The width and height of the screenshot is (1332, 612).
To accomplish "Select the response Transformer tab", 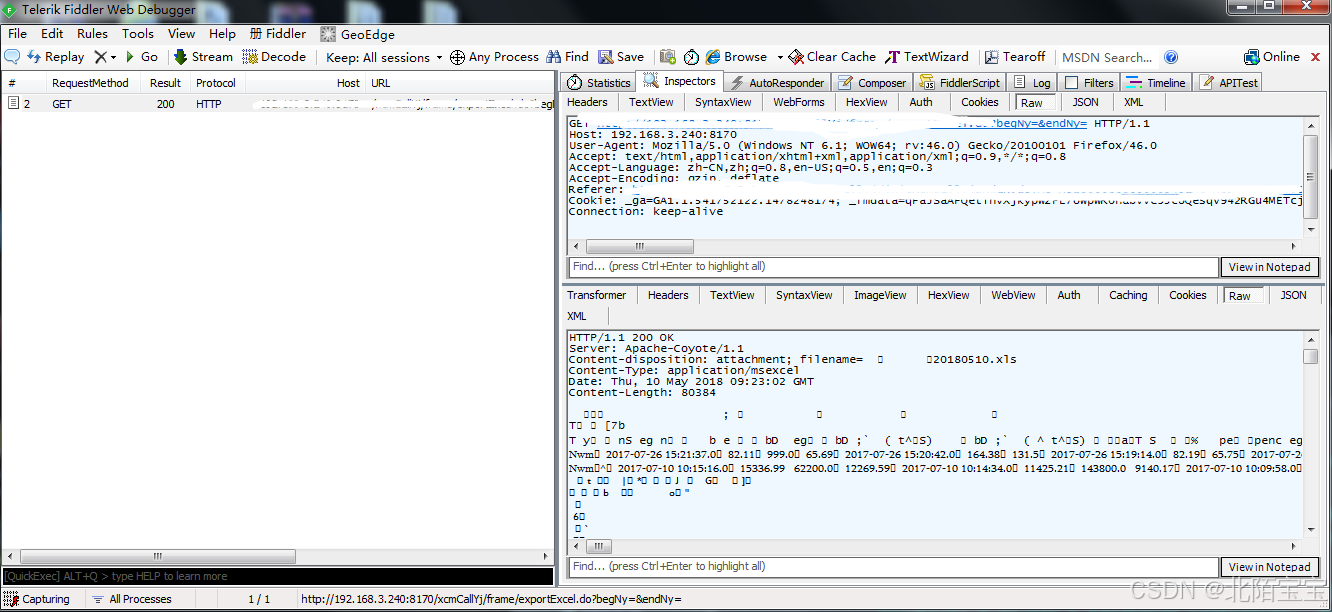I will coord(597,295).
